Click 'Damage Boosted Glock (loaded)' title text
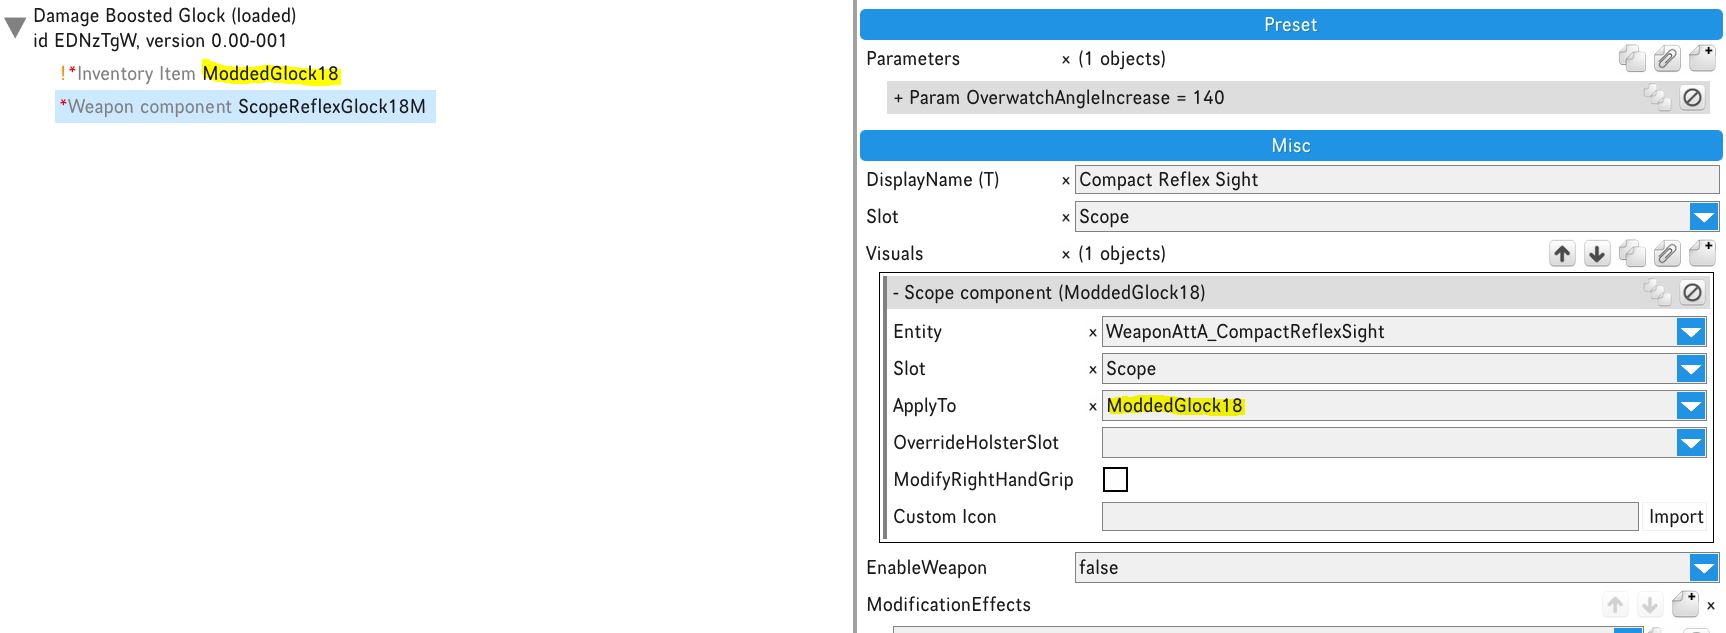 (165, 16)
